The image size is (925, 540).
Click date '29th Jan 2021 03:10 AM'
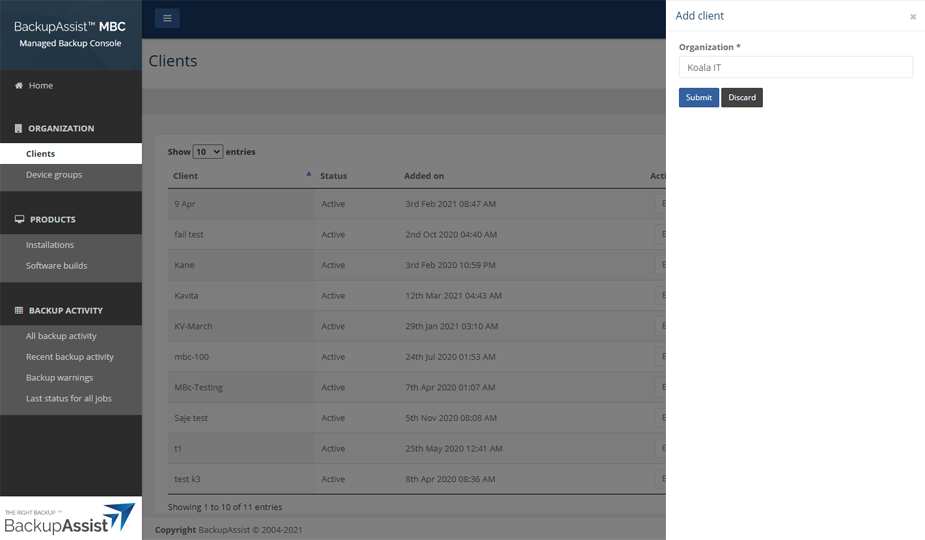(x=451, y=326)
